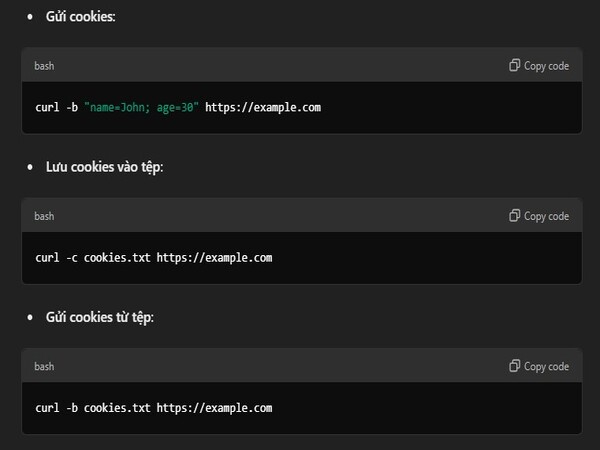The height and width of the screenshot is (450, 600).
Task: Click the bash label of the curl -c block
Action: pyautogui.click(x=44, y=216)
